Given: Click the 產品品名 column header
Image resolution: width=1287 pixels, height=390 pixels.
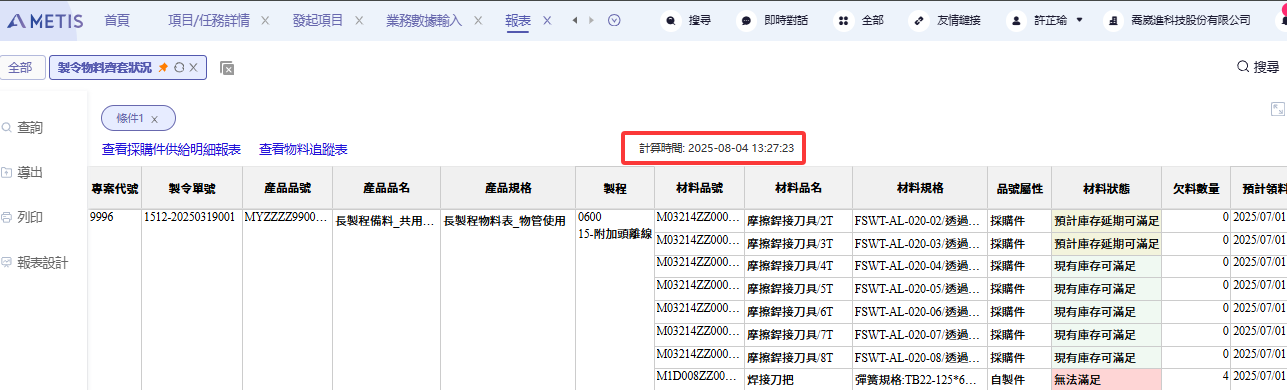Looking at the screenshot, I should tap(386, 188).
